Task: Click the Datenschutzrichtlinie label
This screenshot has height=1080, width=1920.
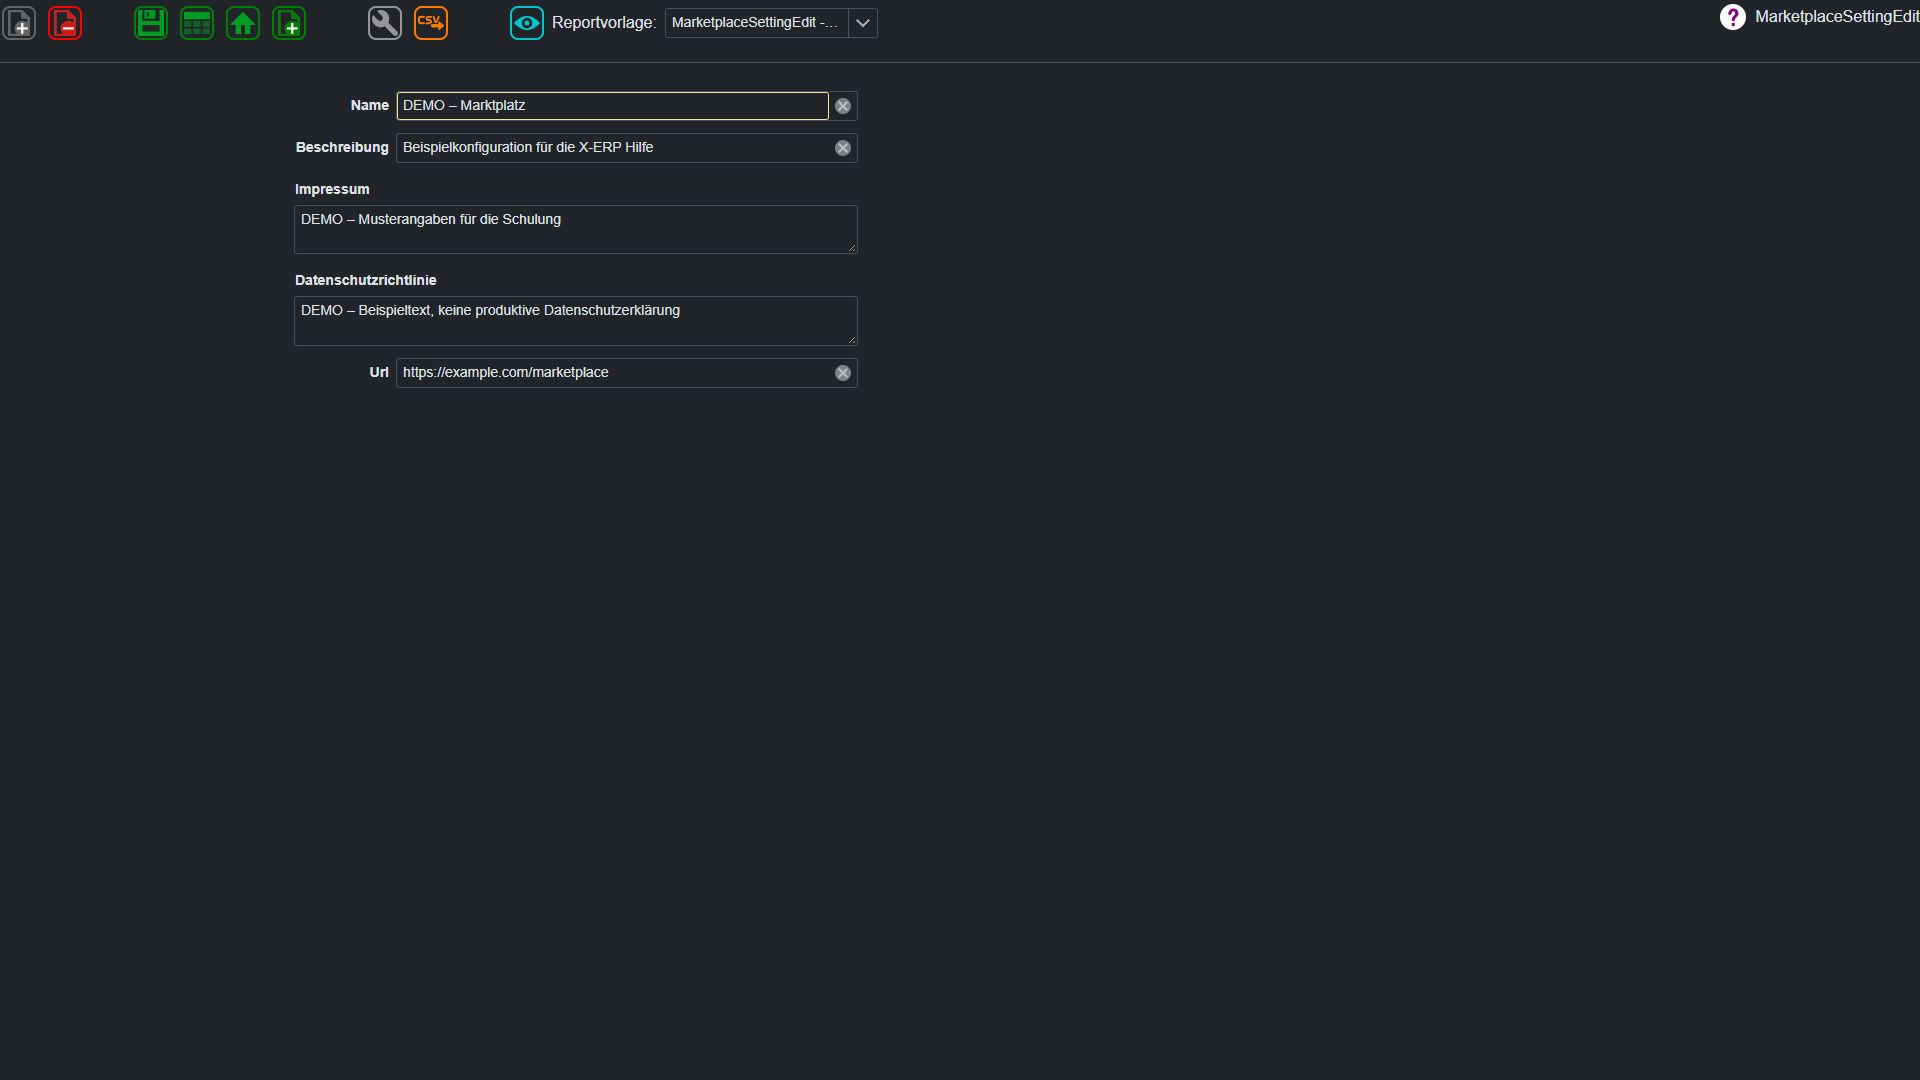Action: (366, 280)
